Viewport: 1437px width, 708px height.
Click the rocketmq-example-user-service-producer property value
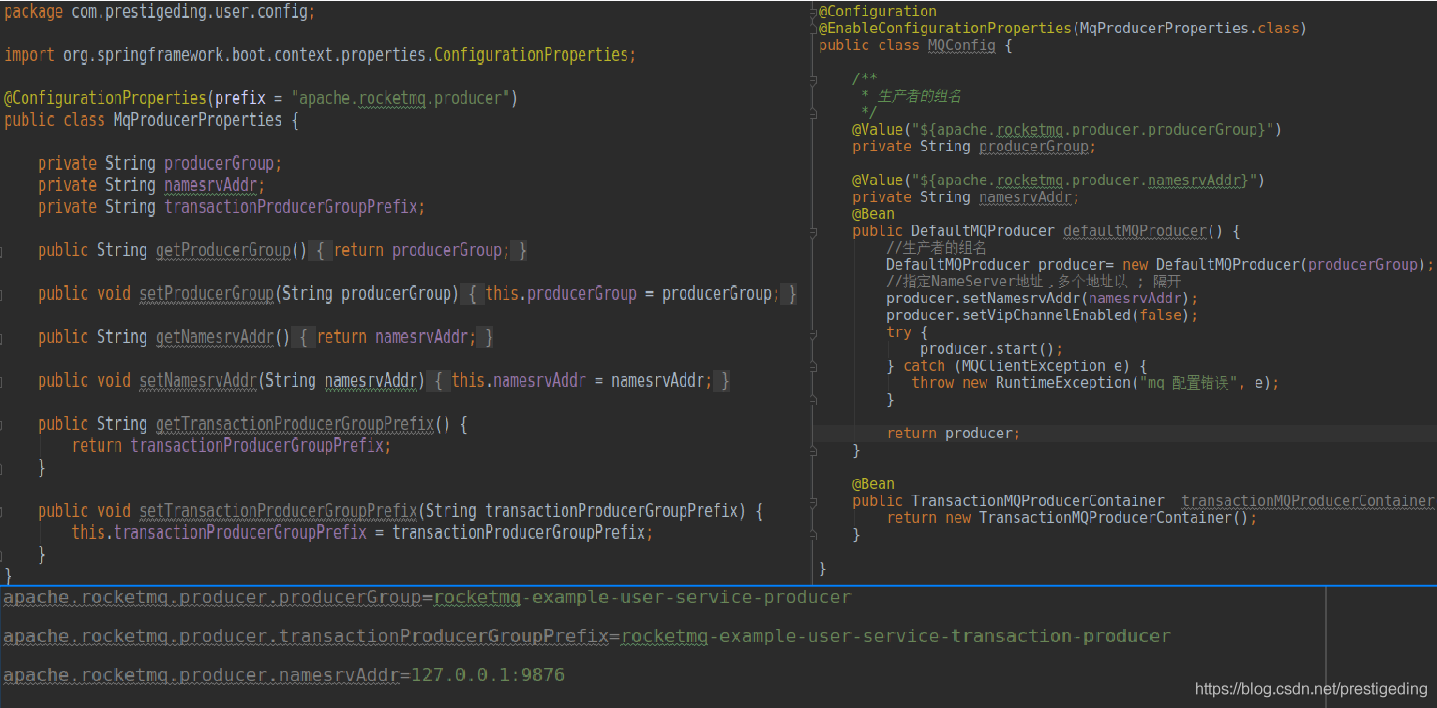tap(642, 598)
